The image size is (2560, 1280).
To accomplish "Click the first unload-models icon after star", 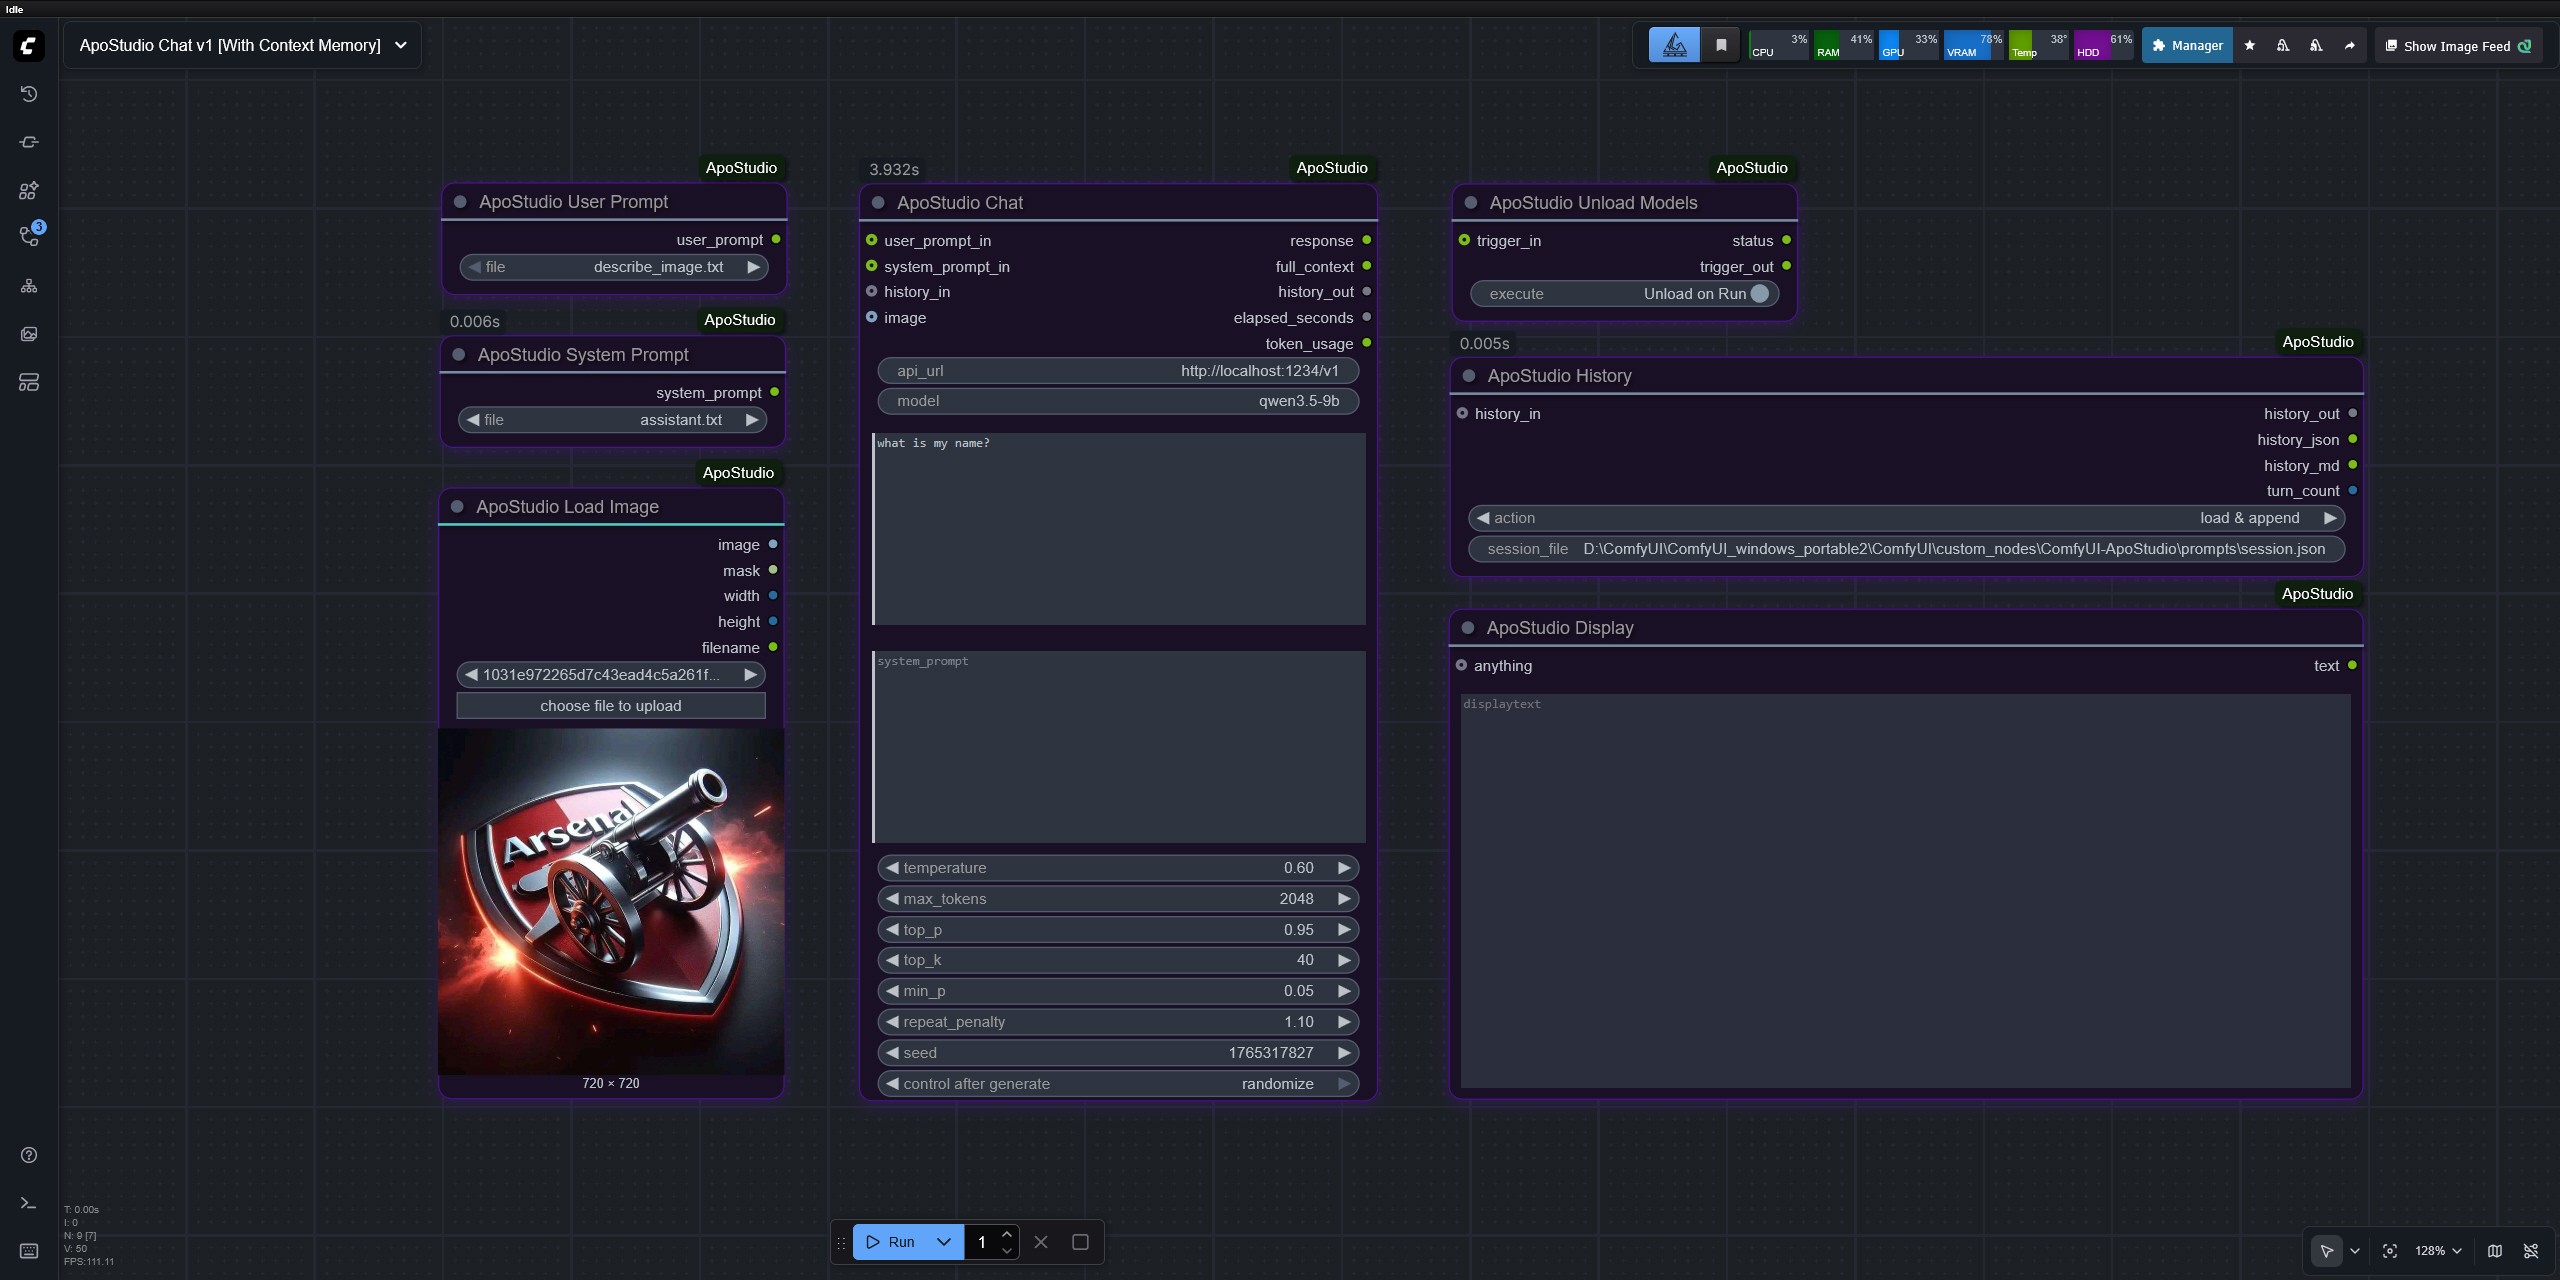I will [2283, 45].
